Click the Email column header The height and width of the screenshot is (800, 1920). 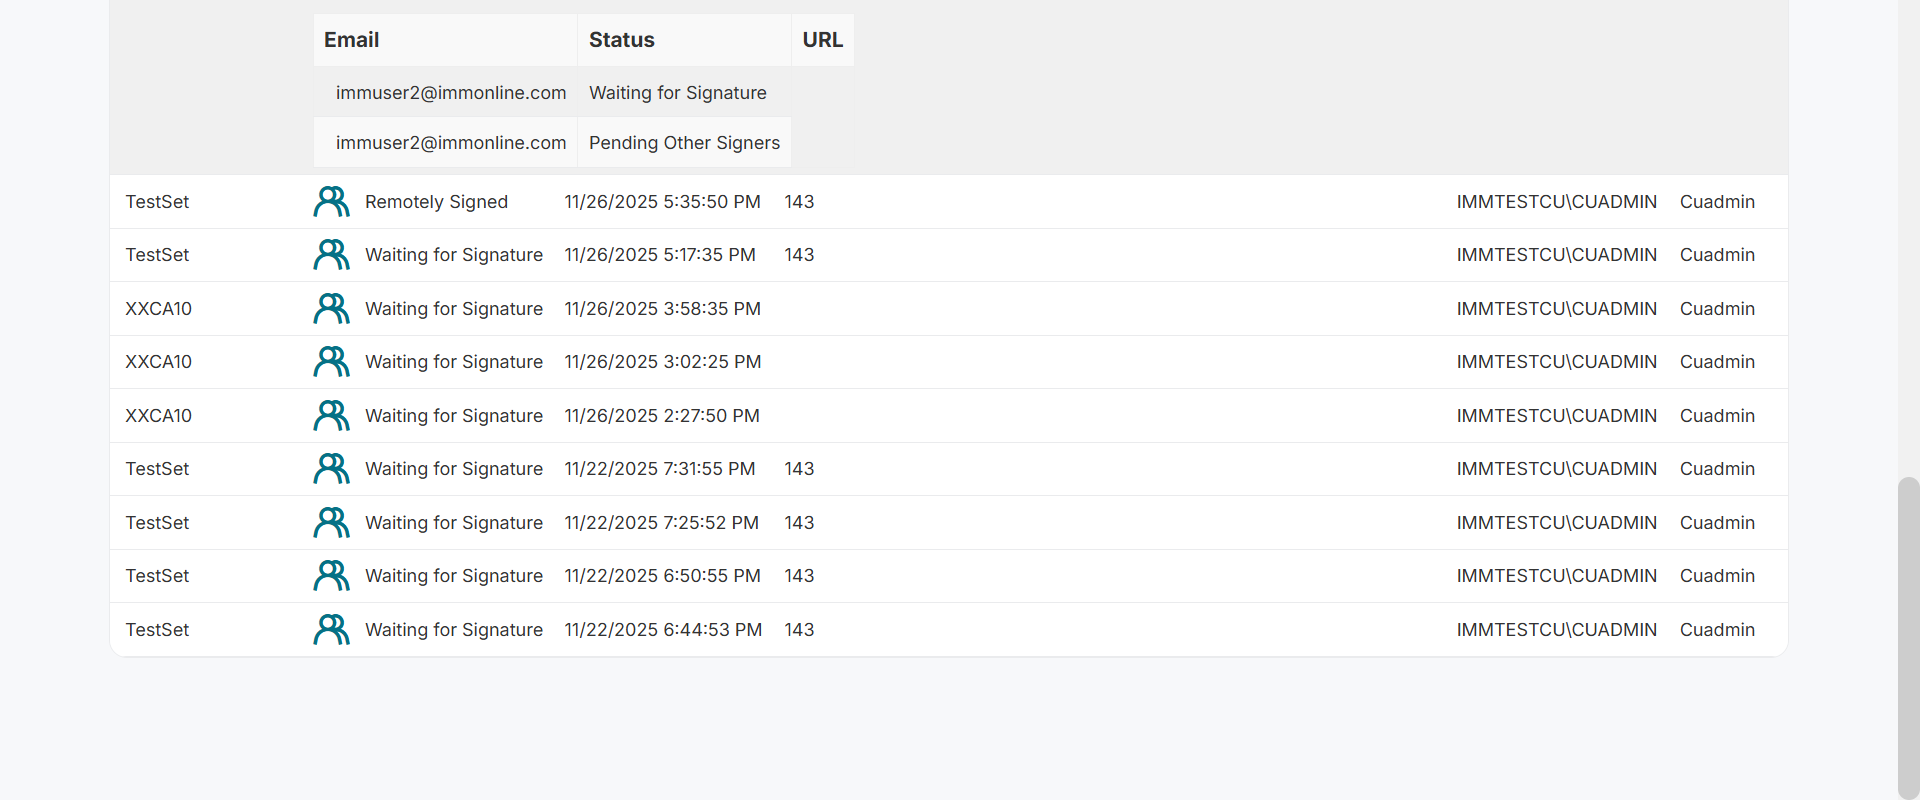pyautogui.click(x=351, y=40)
